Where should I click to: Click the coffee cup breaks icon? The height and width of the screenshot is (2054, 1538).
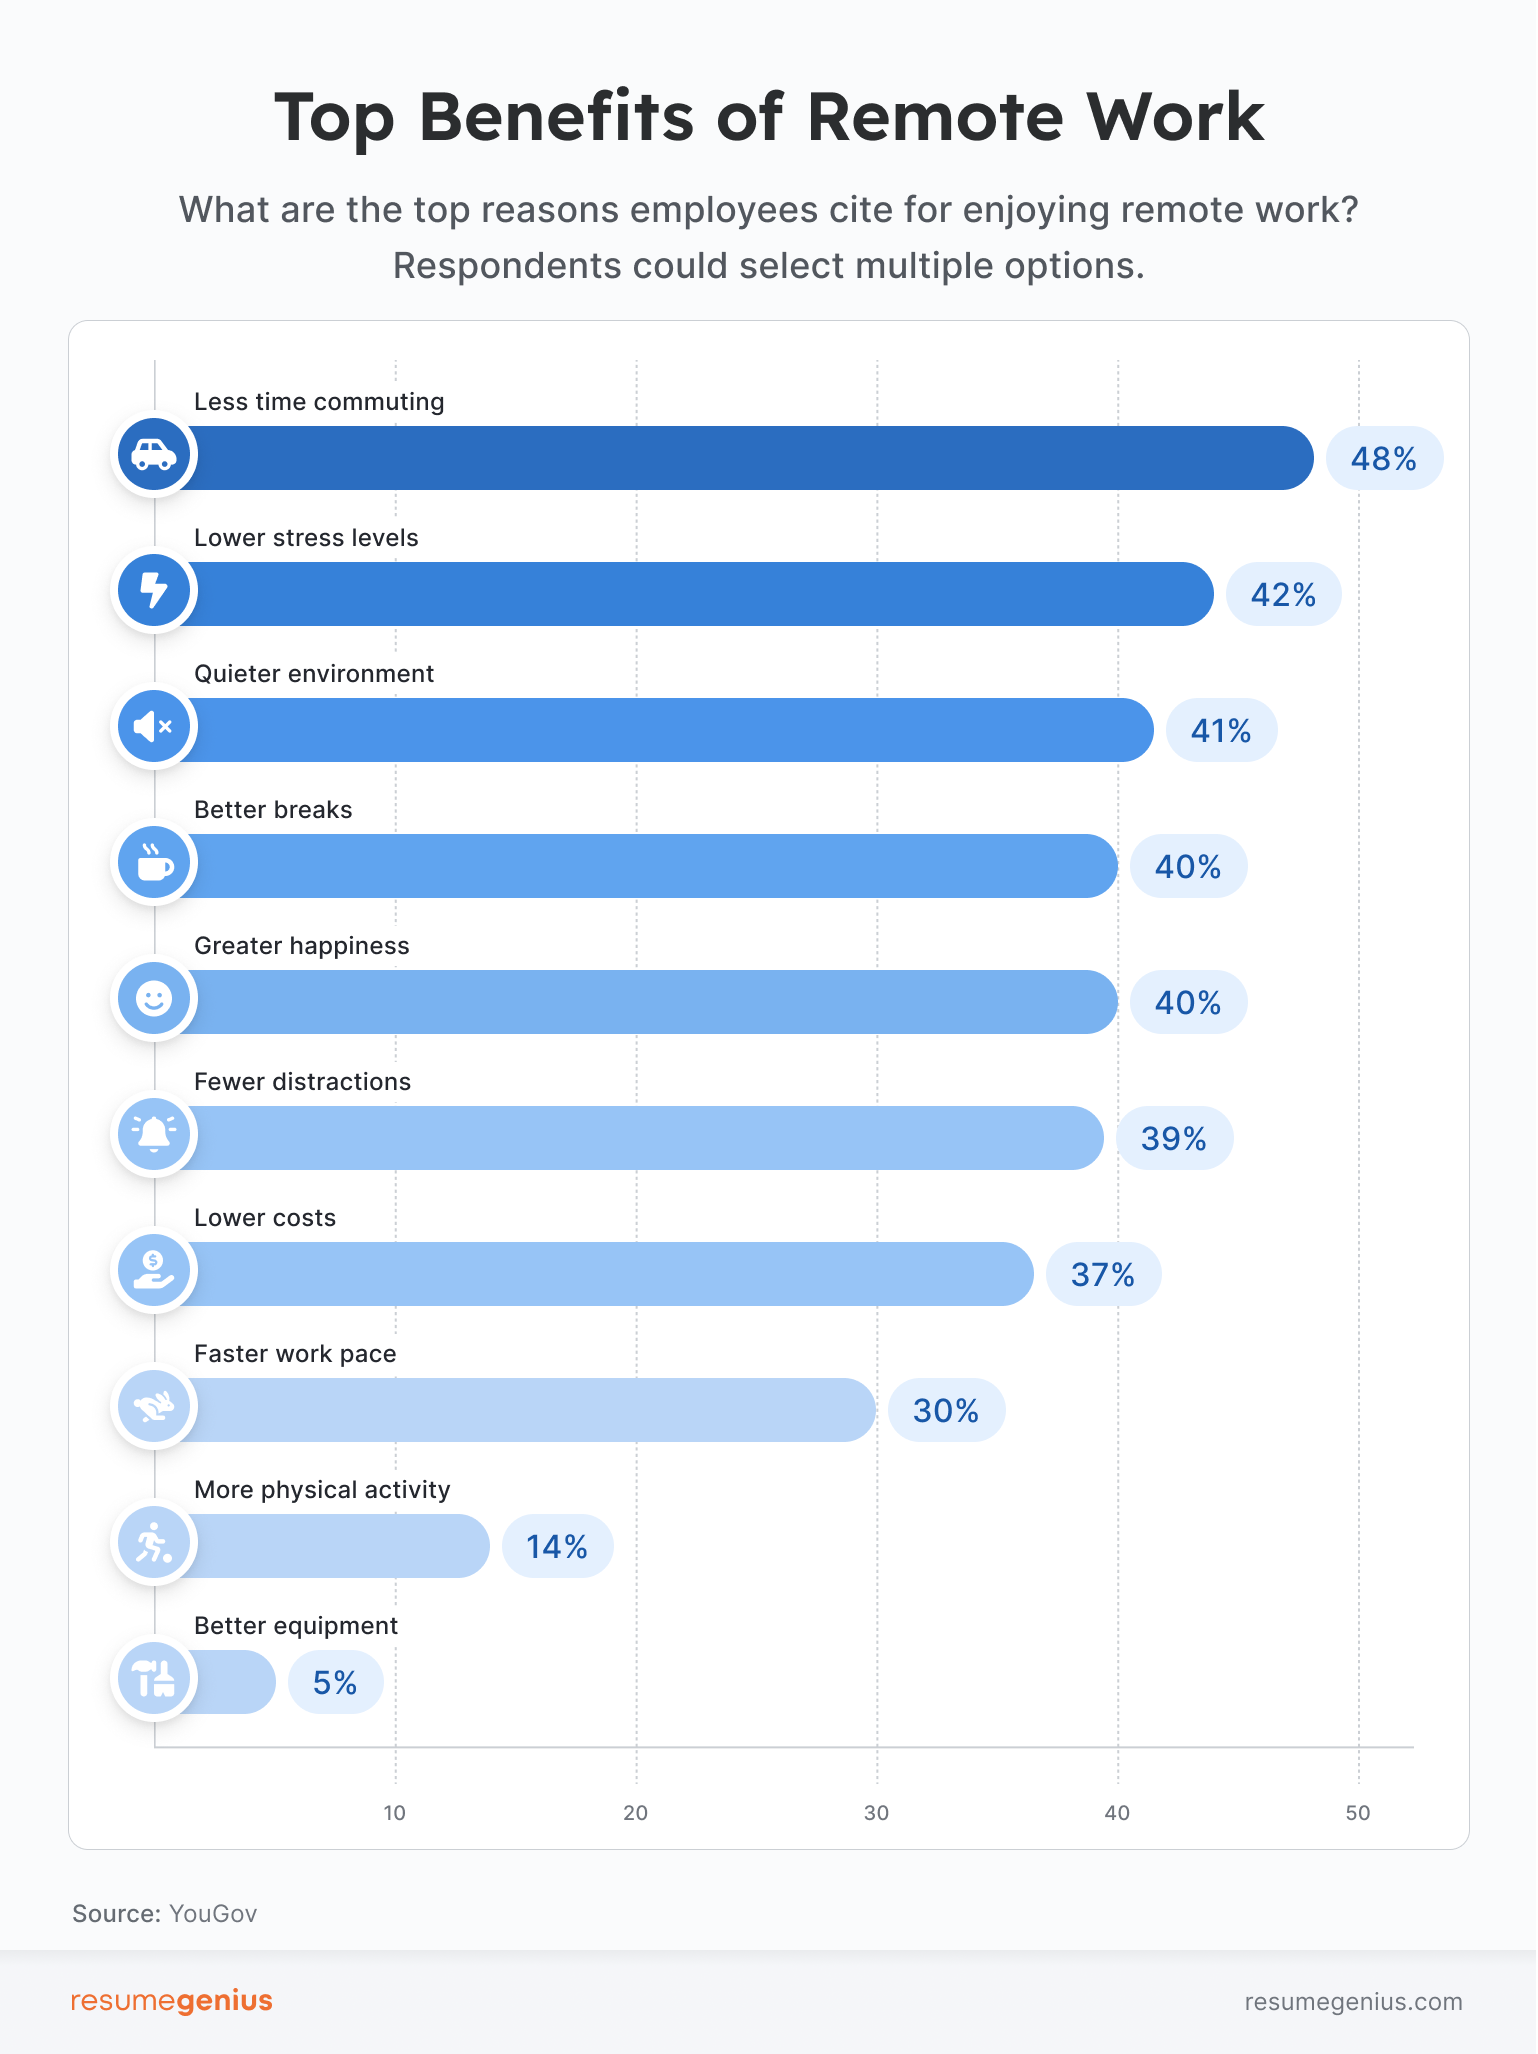coord(154,863)
